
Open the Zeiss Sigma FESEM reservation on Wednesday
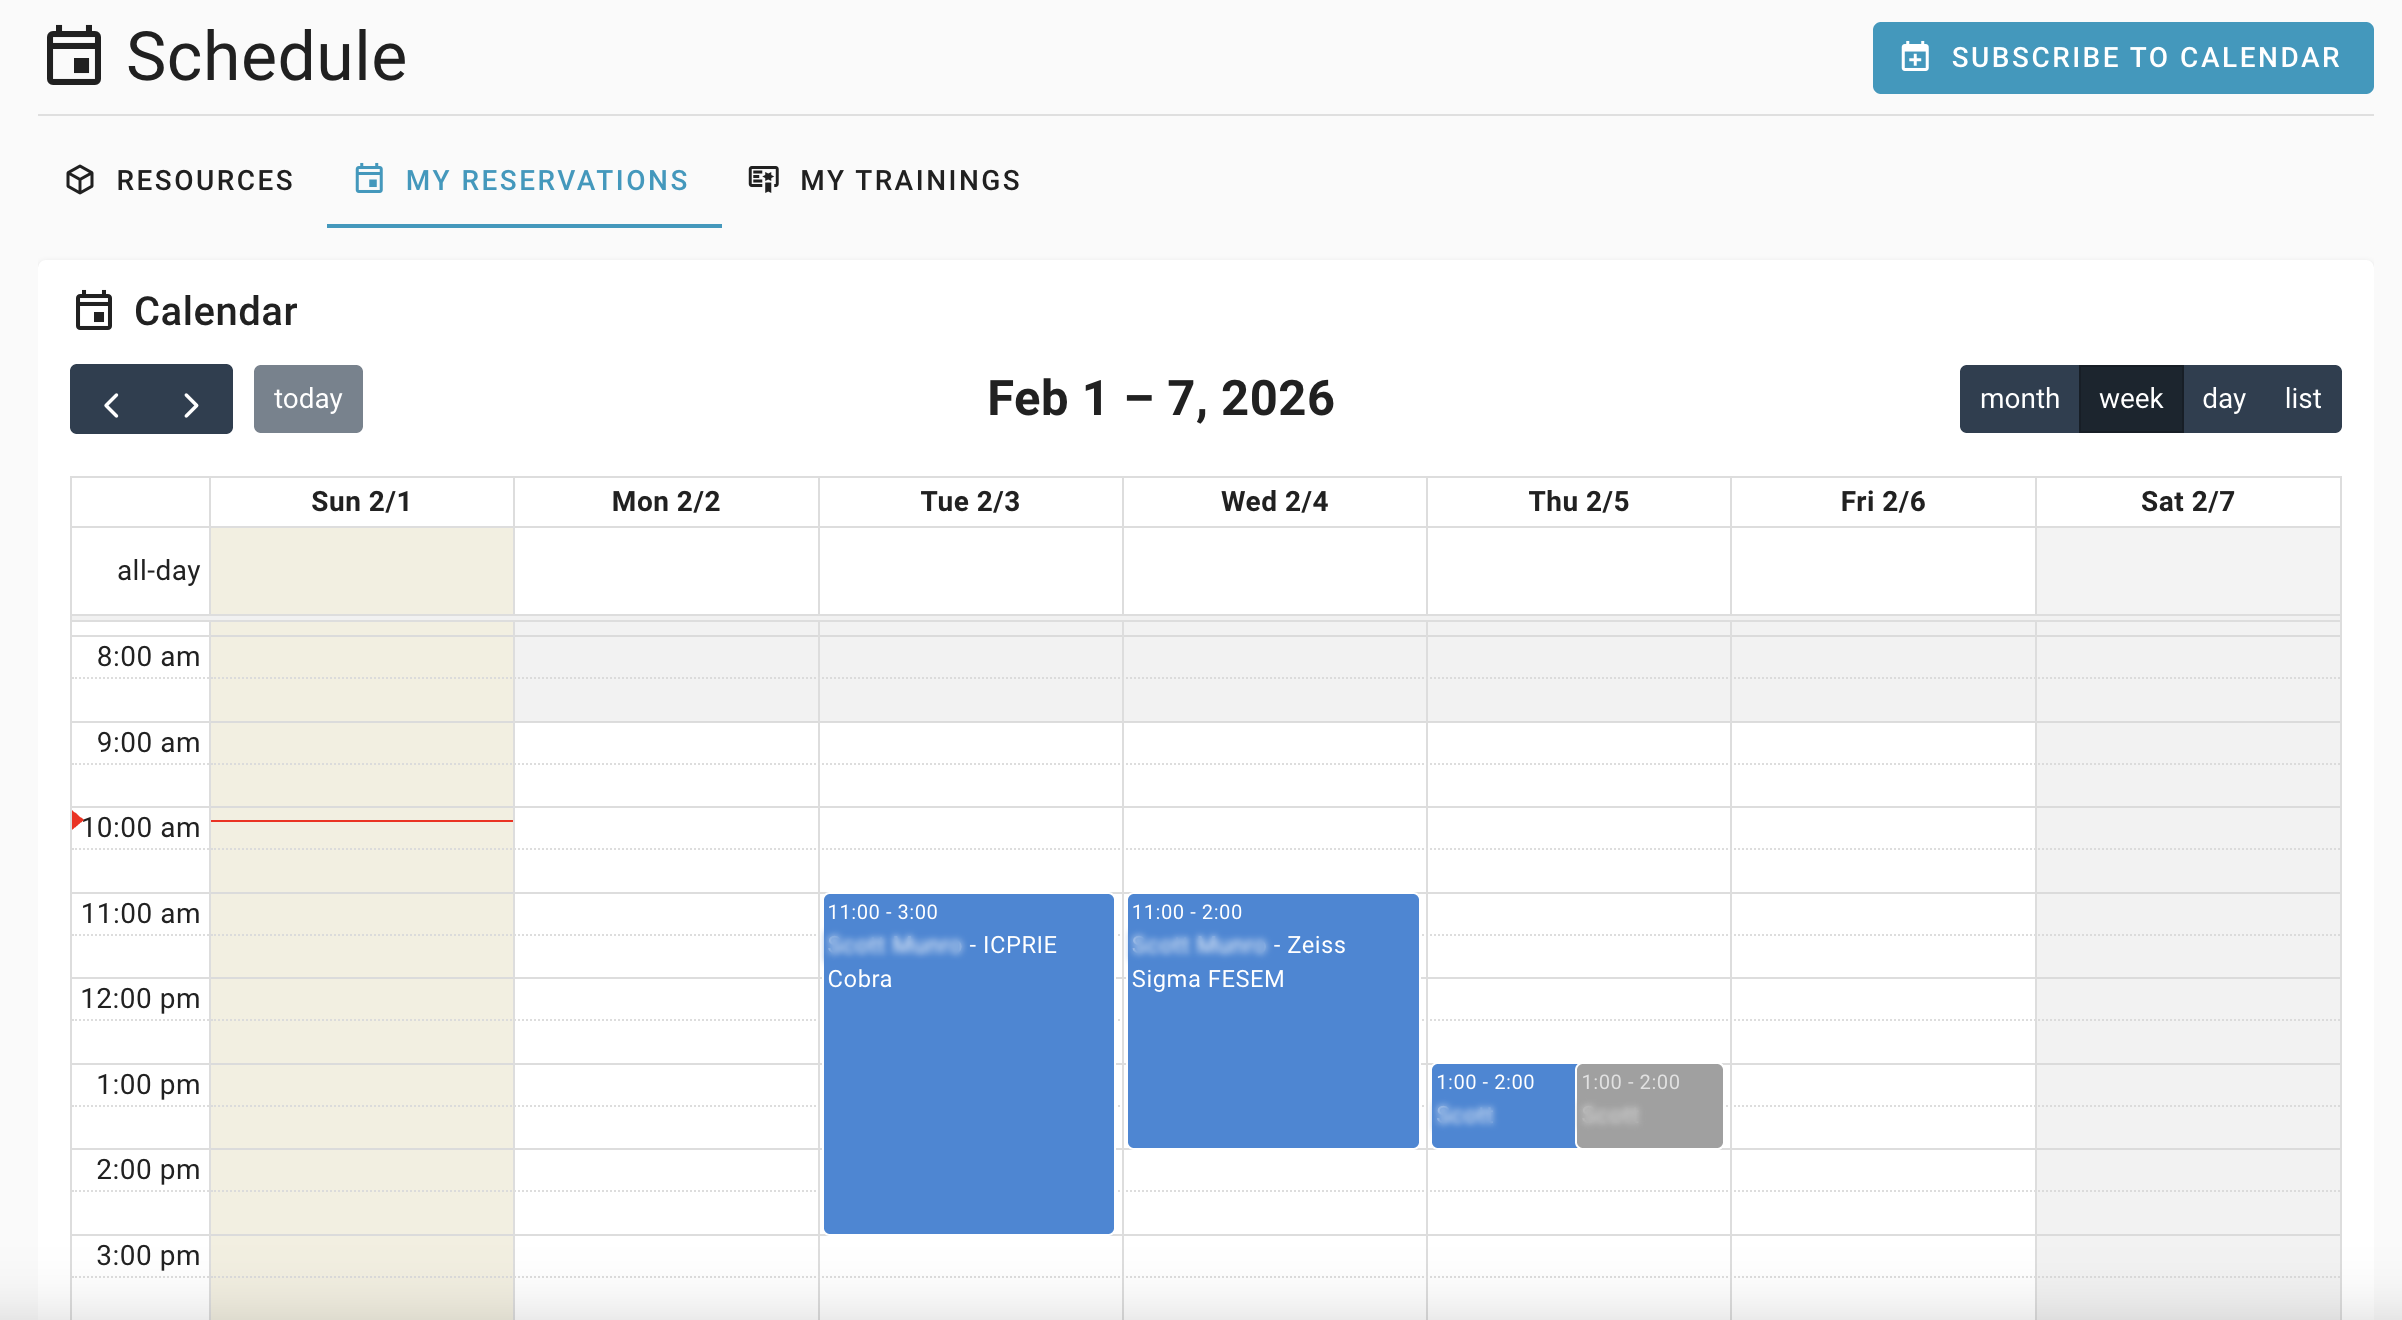[x=1272, y=1020]
